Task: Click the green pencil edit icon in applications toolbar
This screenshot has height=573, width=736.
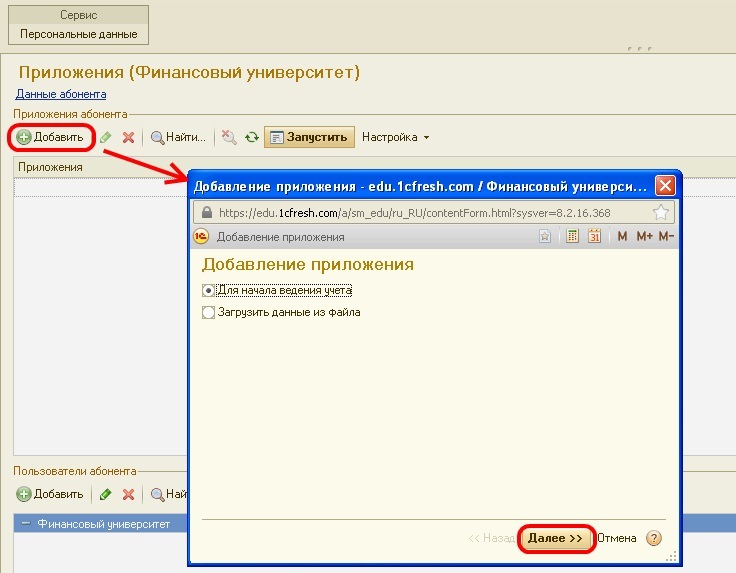Action: pyautogui.click(x=106, y=137)
